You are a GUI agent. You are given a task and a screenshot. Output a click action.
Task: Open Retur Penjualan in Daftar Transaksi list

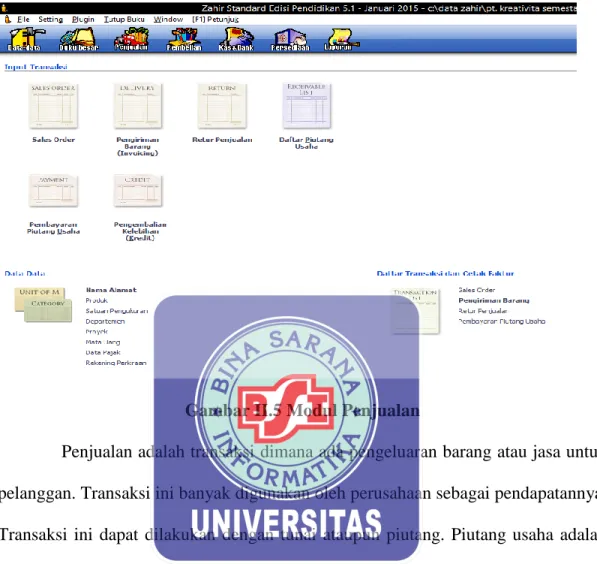[483, 311]
